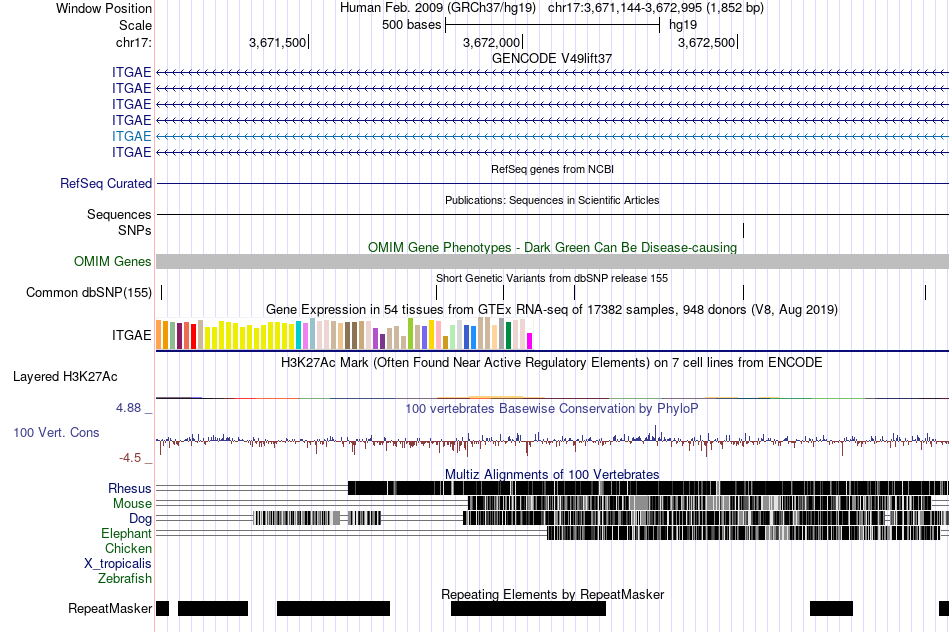Open the RefSeq genes from NCBI title
This screenshot has width=950, height=632.
(x=552, y=169)
